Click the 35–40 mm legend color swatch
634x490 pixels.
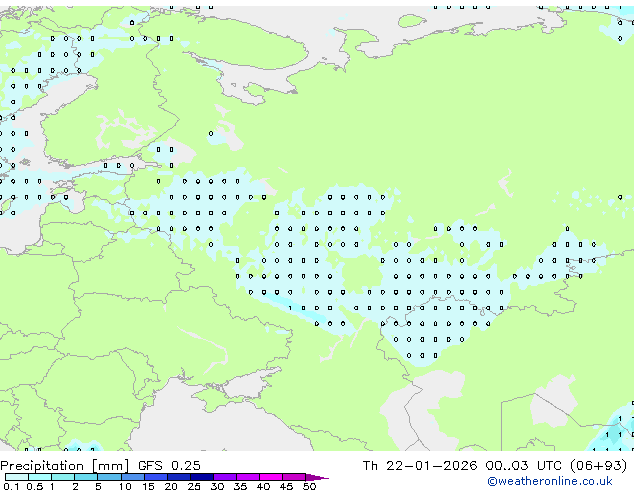click(247, 477)
